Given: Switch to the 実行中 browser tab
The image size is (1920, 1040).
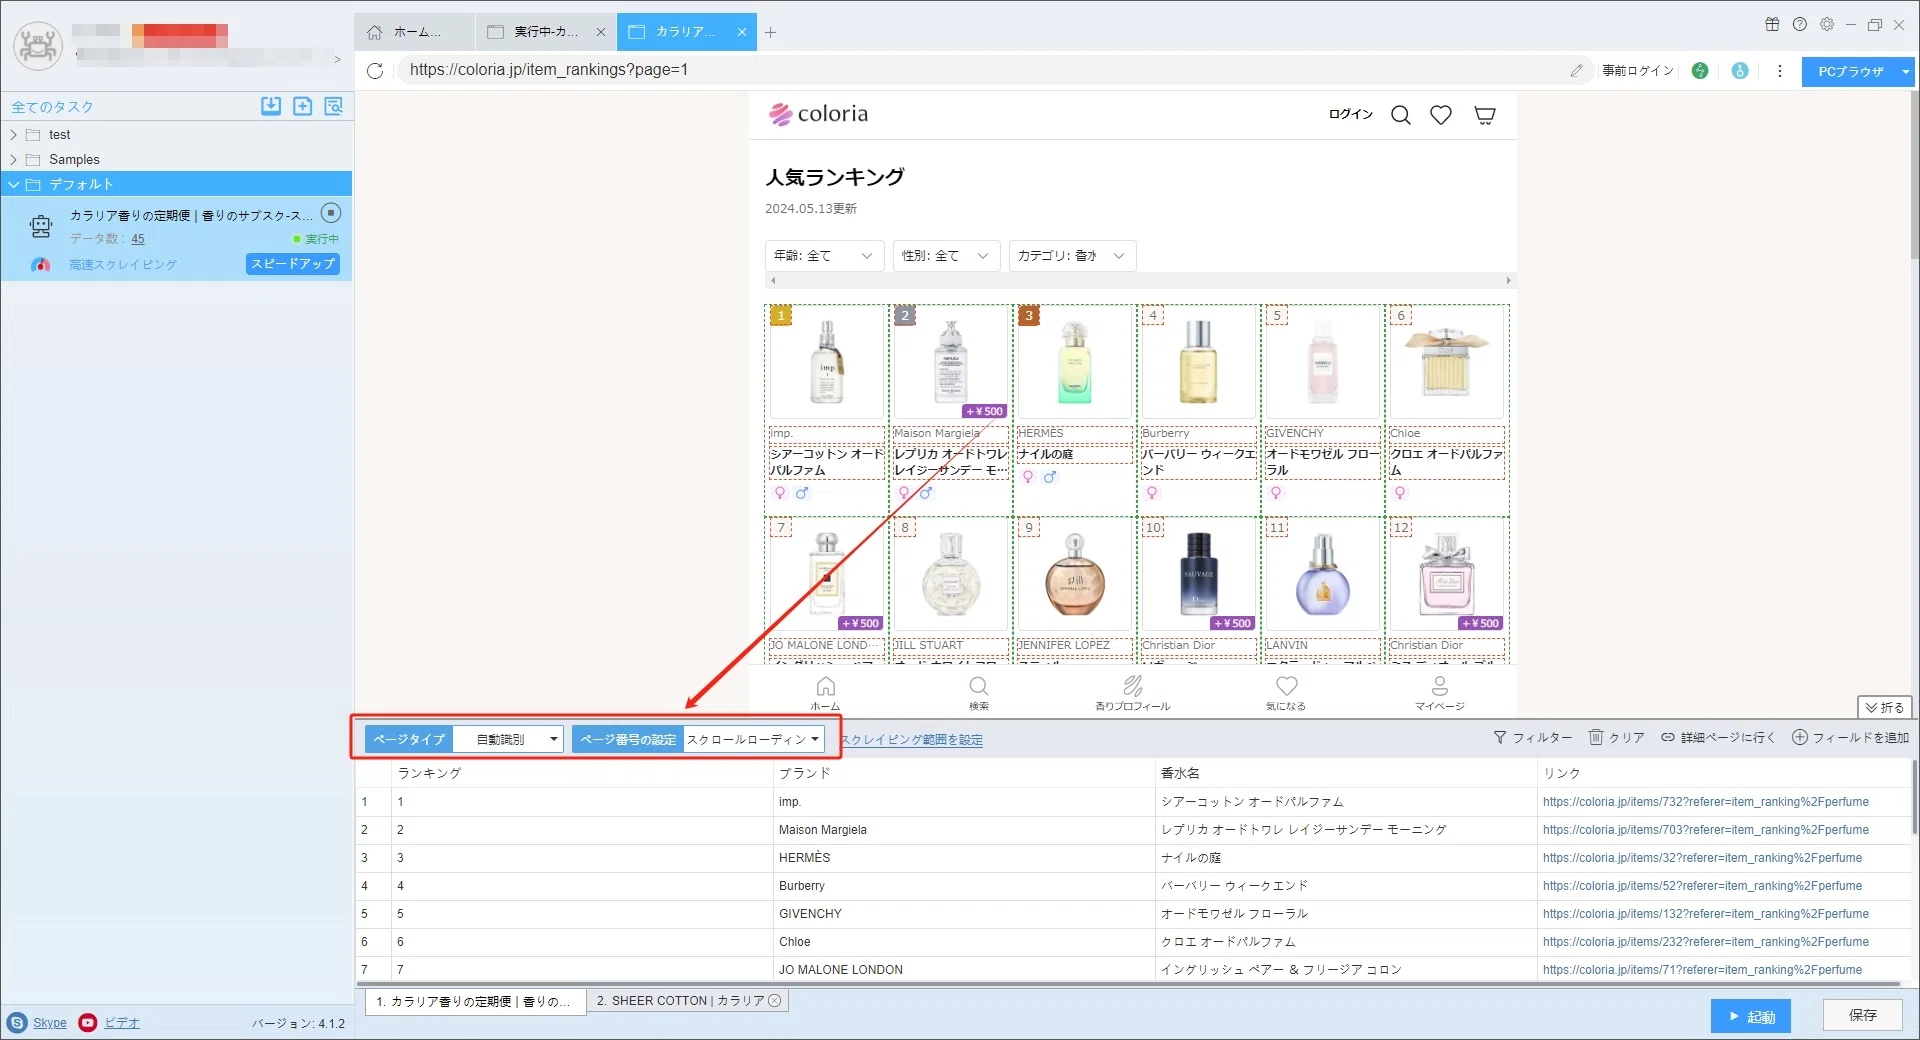Looking at the screenshot, I should coord(546,32).
